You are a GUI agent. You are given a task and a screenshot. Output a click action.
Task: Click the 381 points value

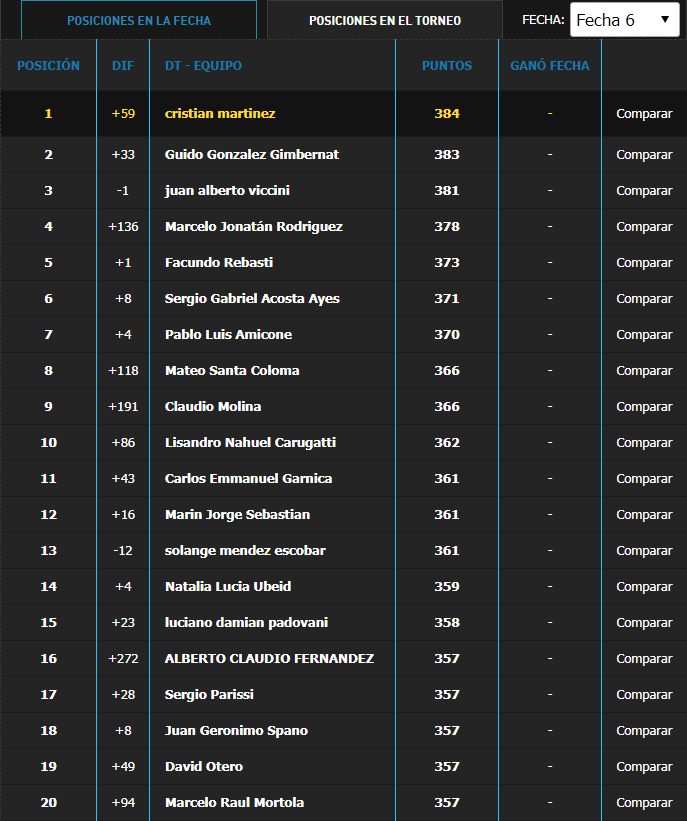click(447, 191)
